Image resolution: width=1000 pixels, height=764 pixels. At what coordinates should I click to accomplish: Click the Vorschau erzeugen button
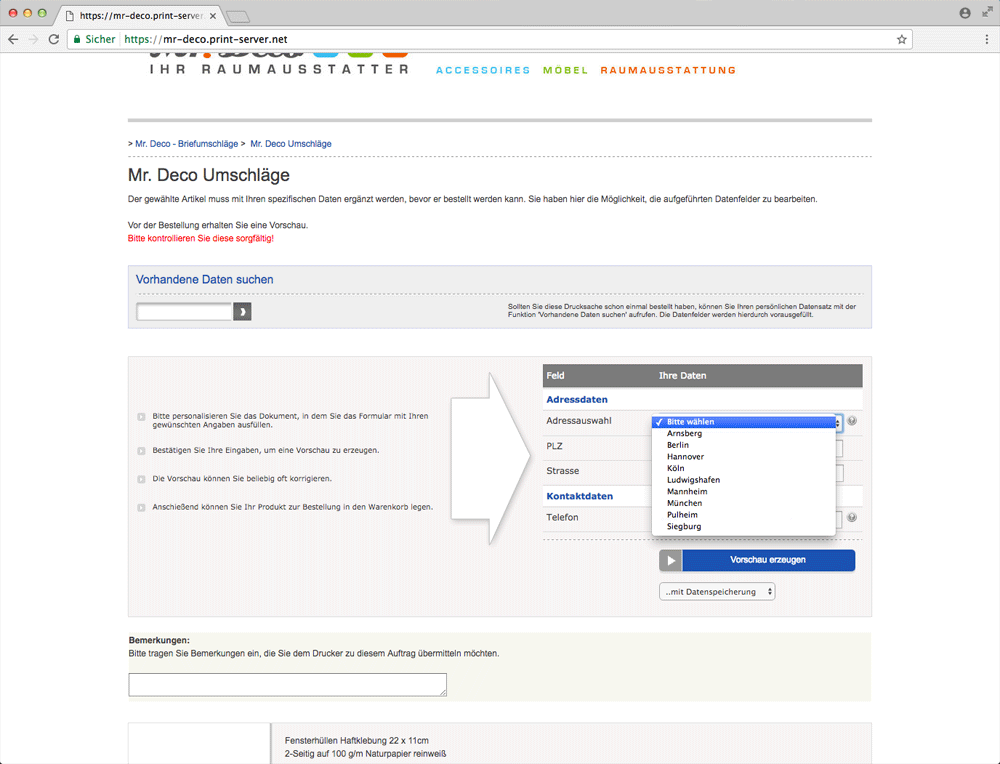coord(768,561)
